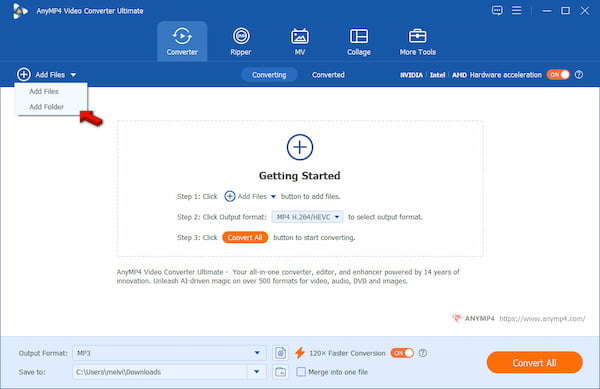Click the Intel label in toolbar
The width and height of the screenshot is (600, 389).
[437, 75]
